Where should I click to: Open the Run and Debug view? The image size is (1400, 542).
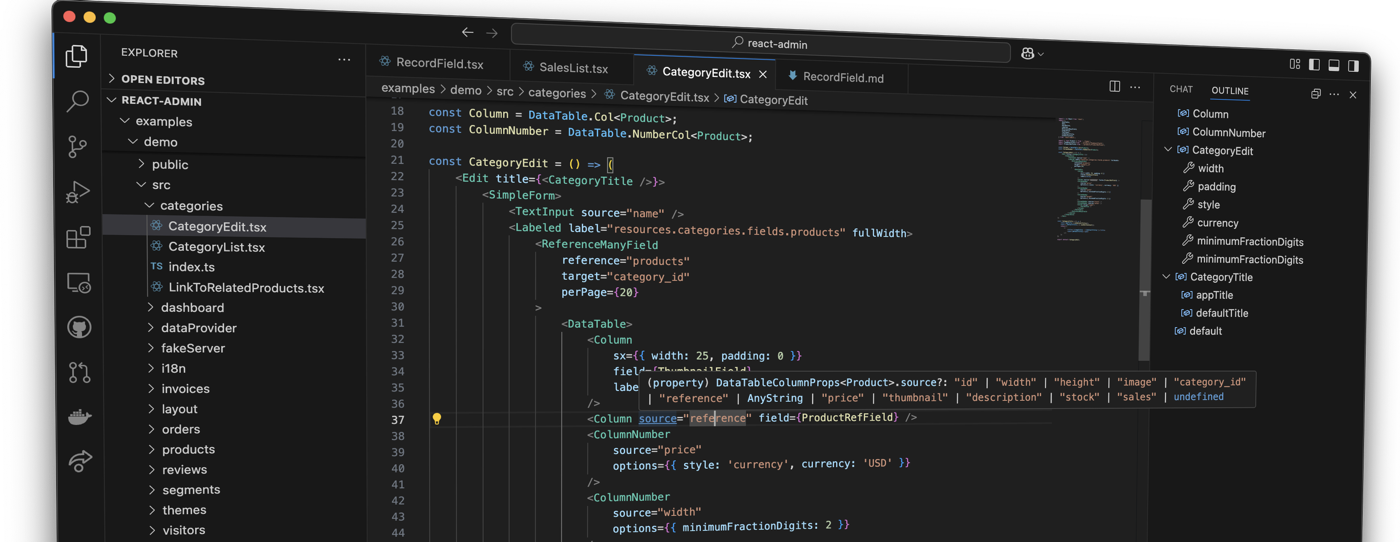(78, 192)
